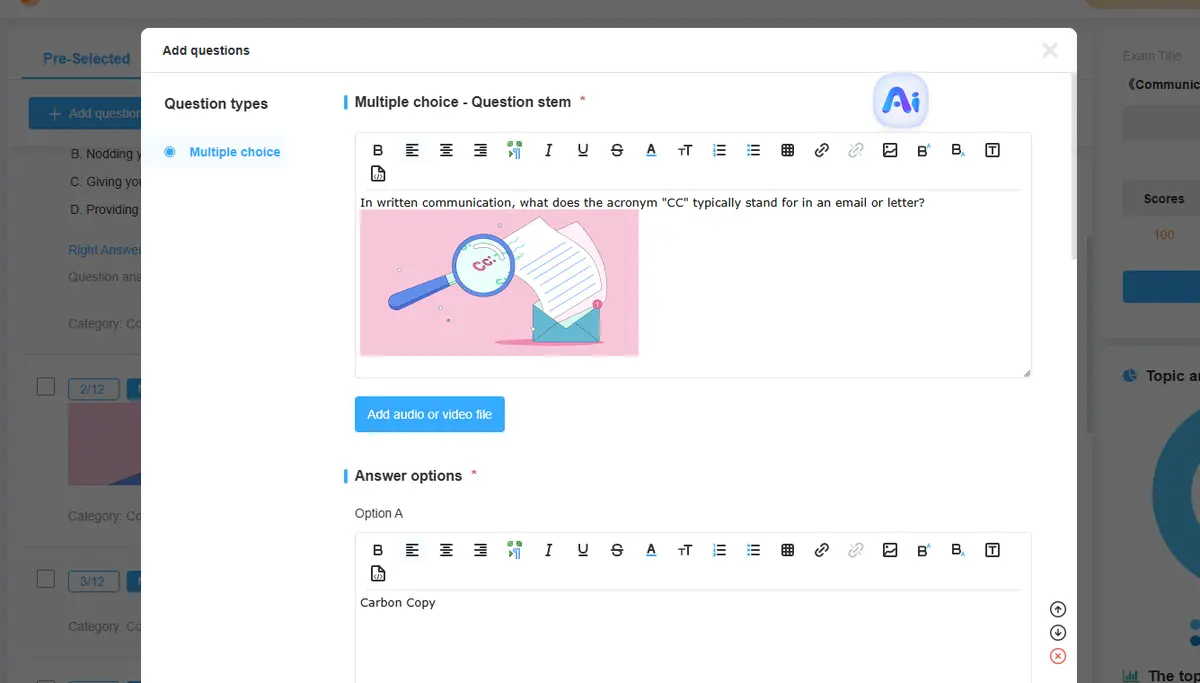Check the 3/12 question checkbox behind dialog
This screenshot has height=683, width=1200.
[45, 578]
